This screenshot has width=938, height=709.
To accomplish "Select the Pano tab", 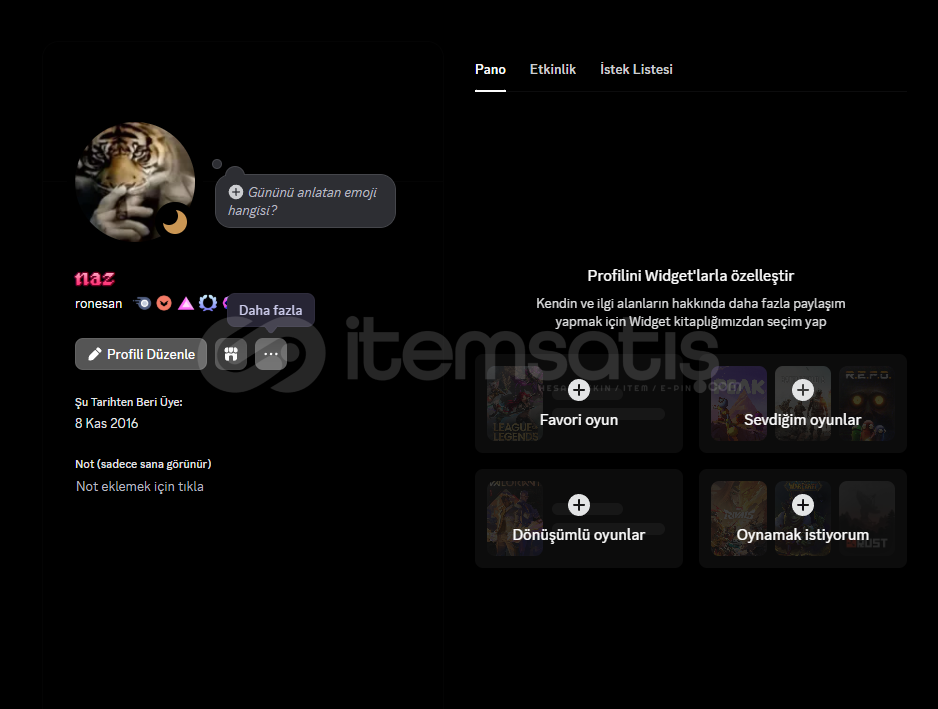I will coord(490,70).
